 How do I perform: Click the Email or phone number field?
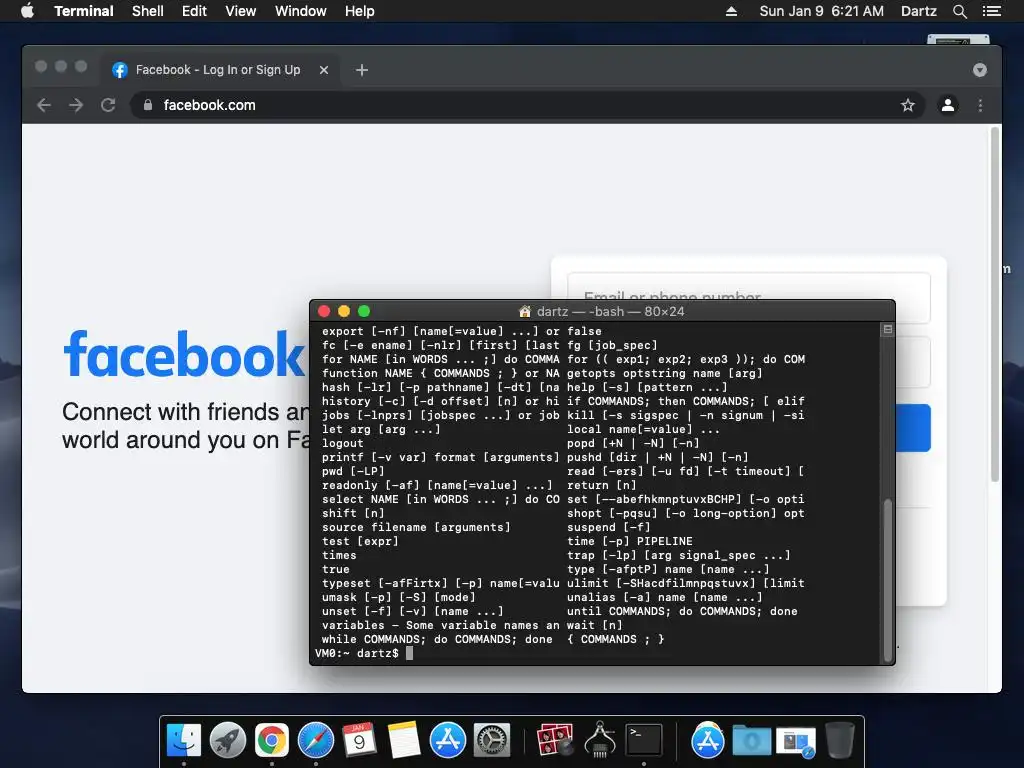coord(748,287)
